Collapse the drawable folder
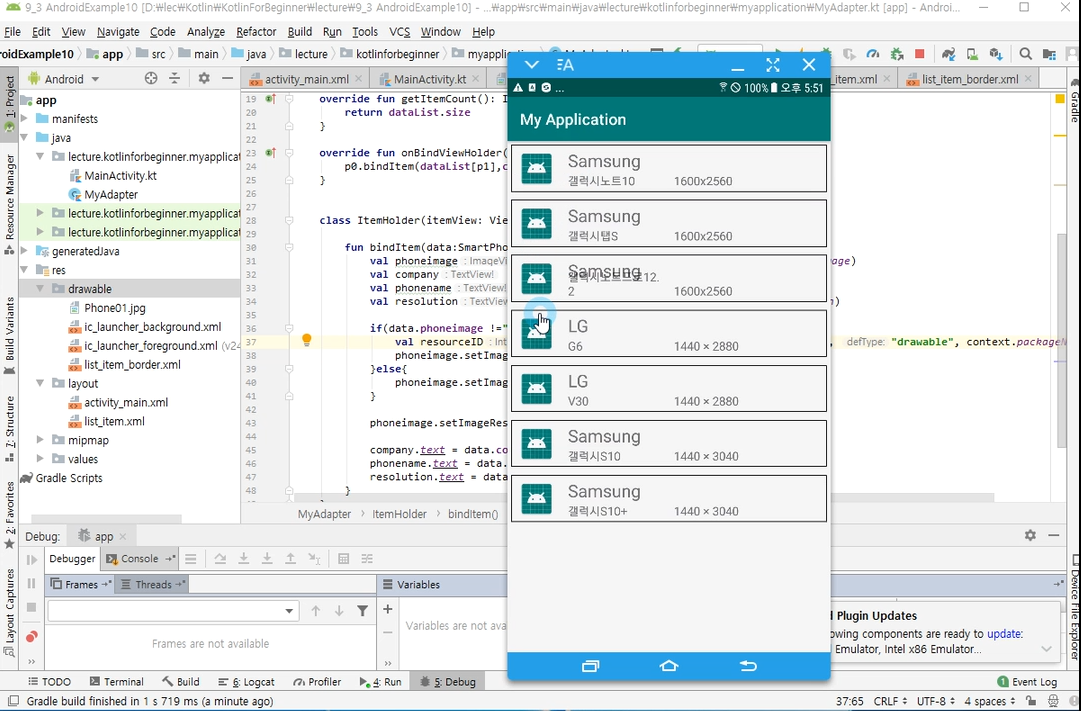Screen dimensions: 1081x711 [x=40, y=289]
